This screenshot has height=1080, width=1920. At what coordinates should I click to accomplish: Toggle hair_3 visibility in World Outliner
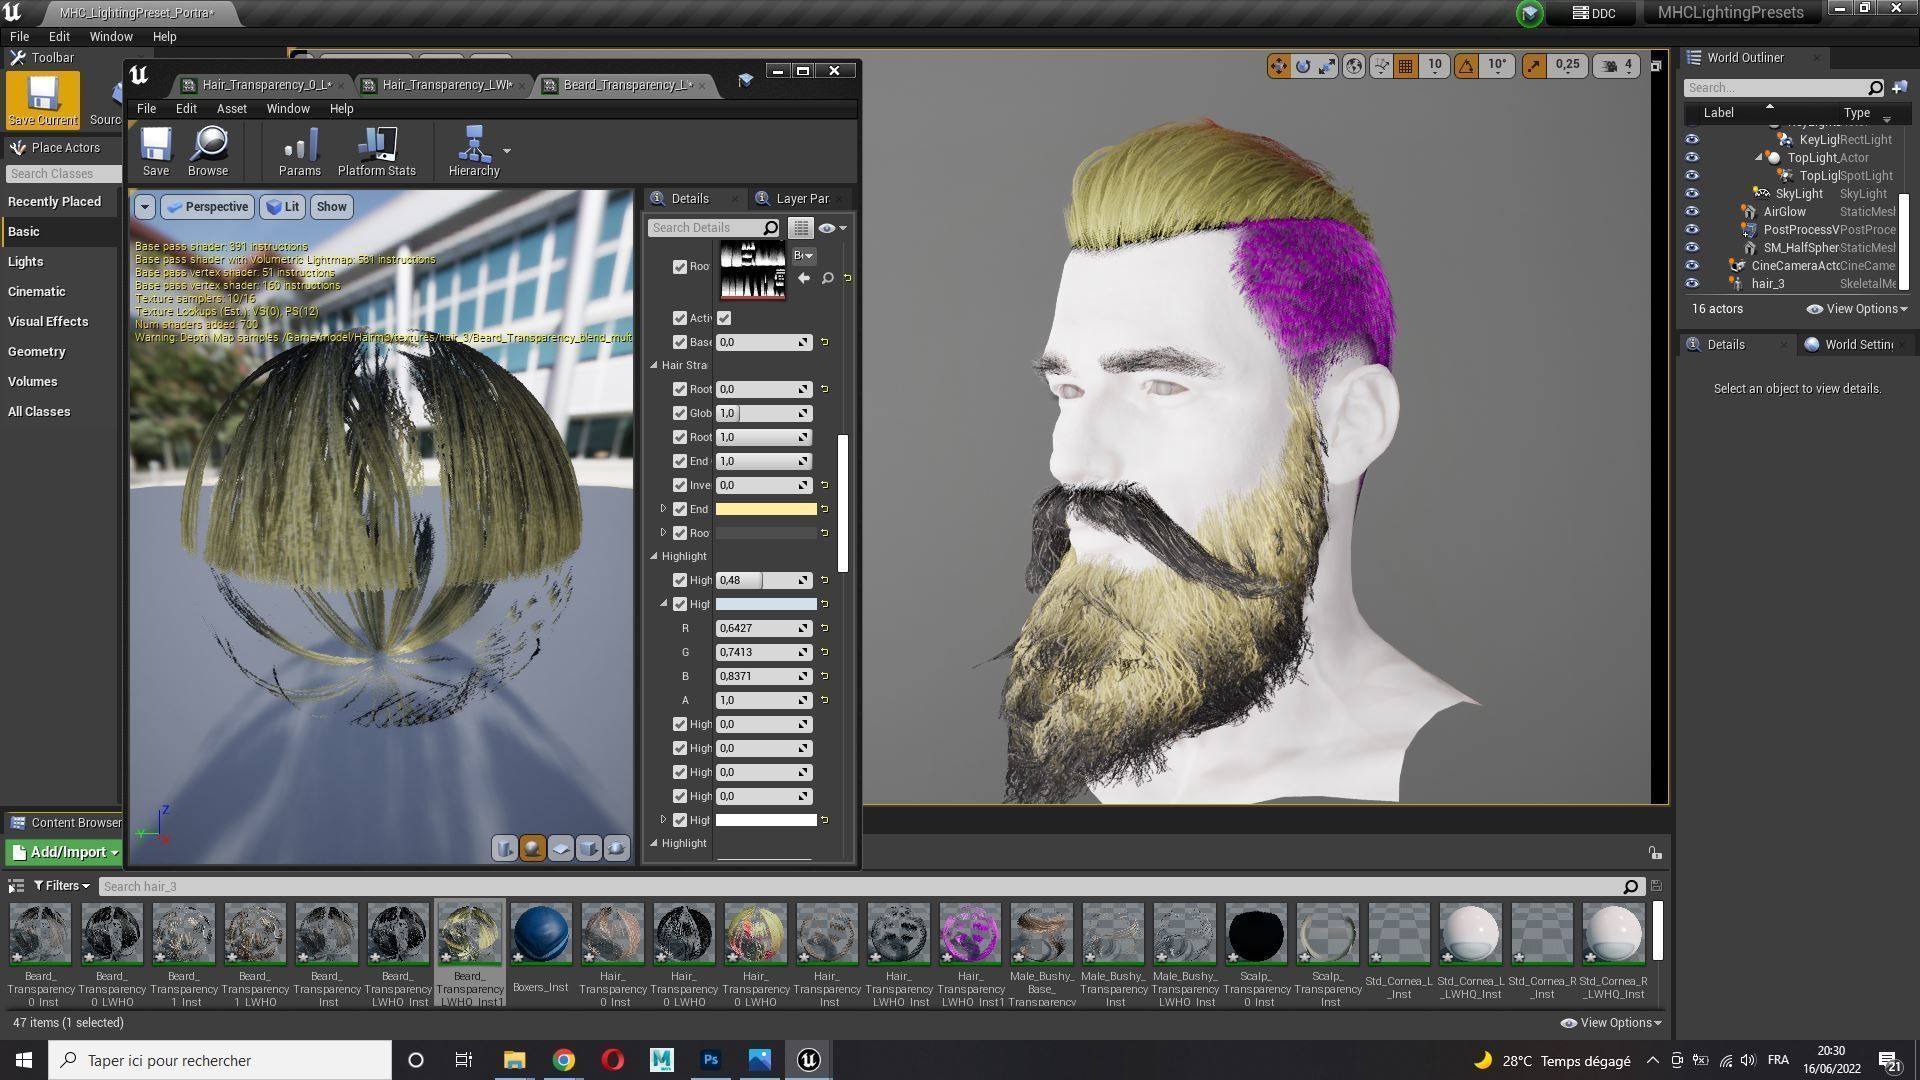(x=1692, y=284)
